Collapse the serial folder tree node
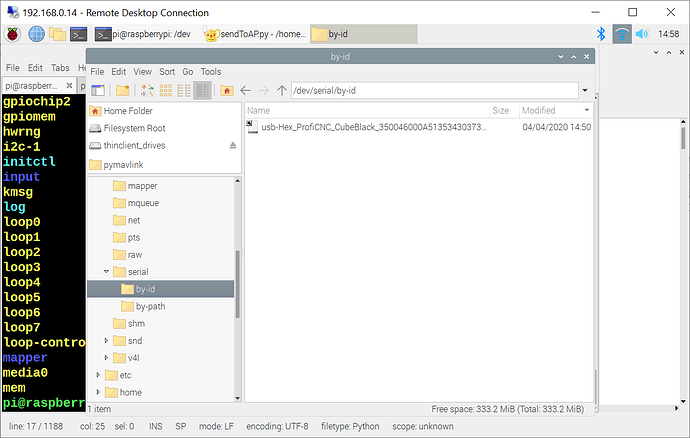This screenshot has height=438, width=690. [106, 272]
